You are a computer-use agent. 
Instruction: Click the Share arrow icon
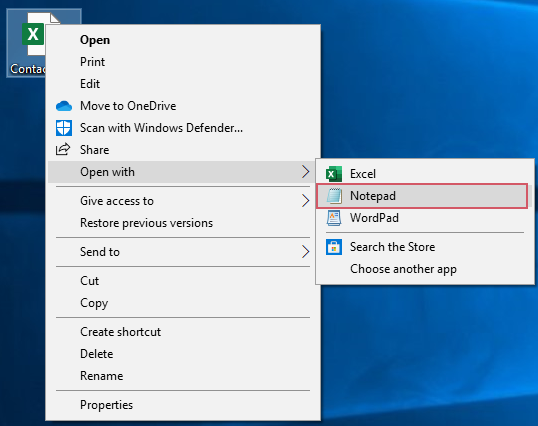point(63,150)
